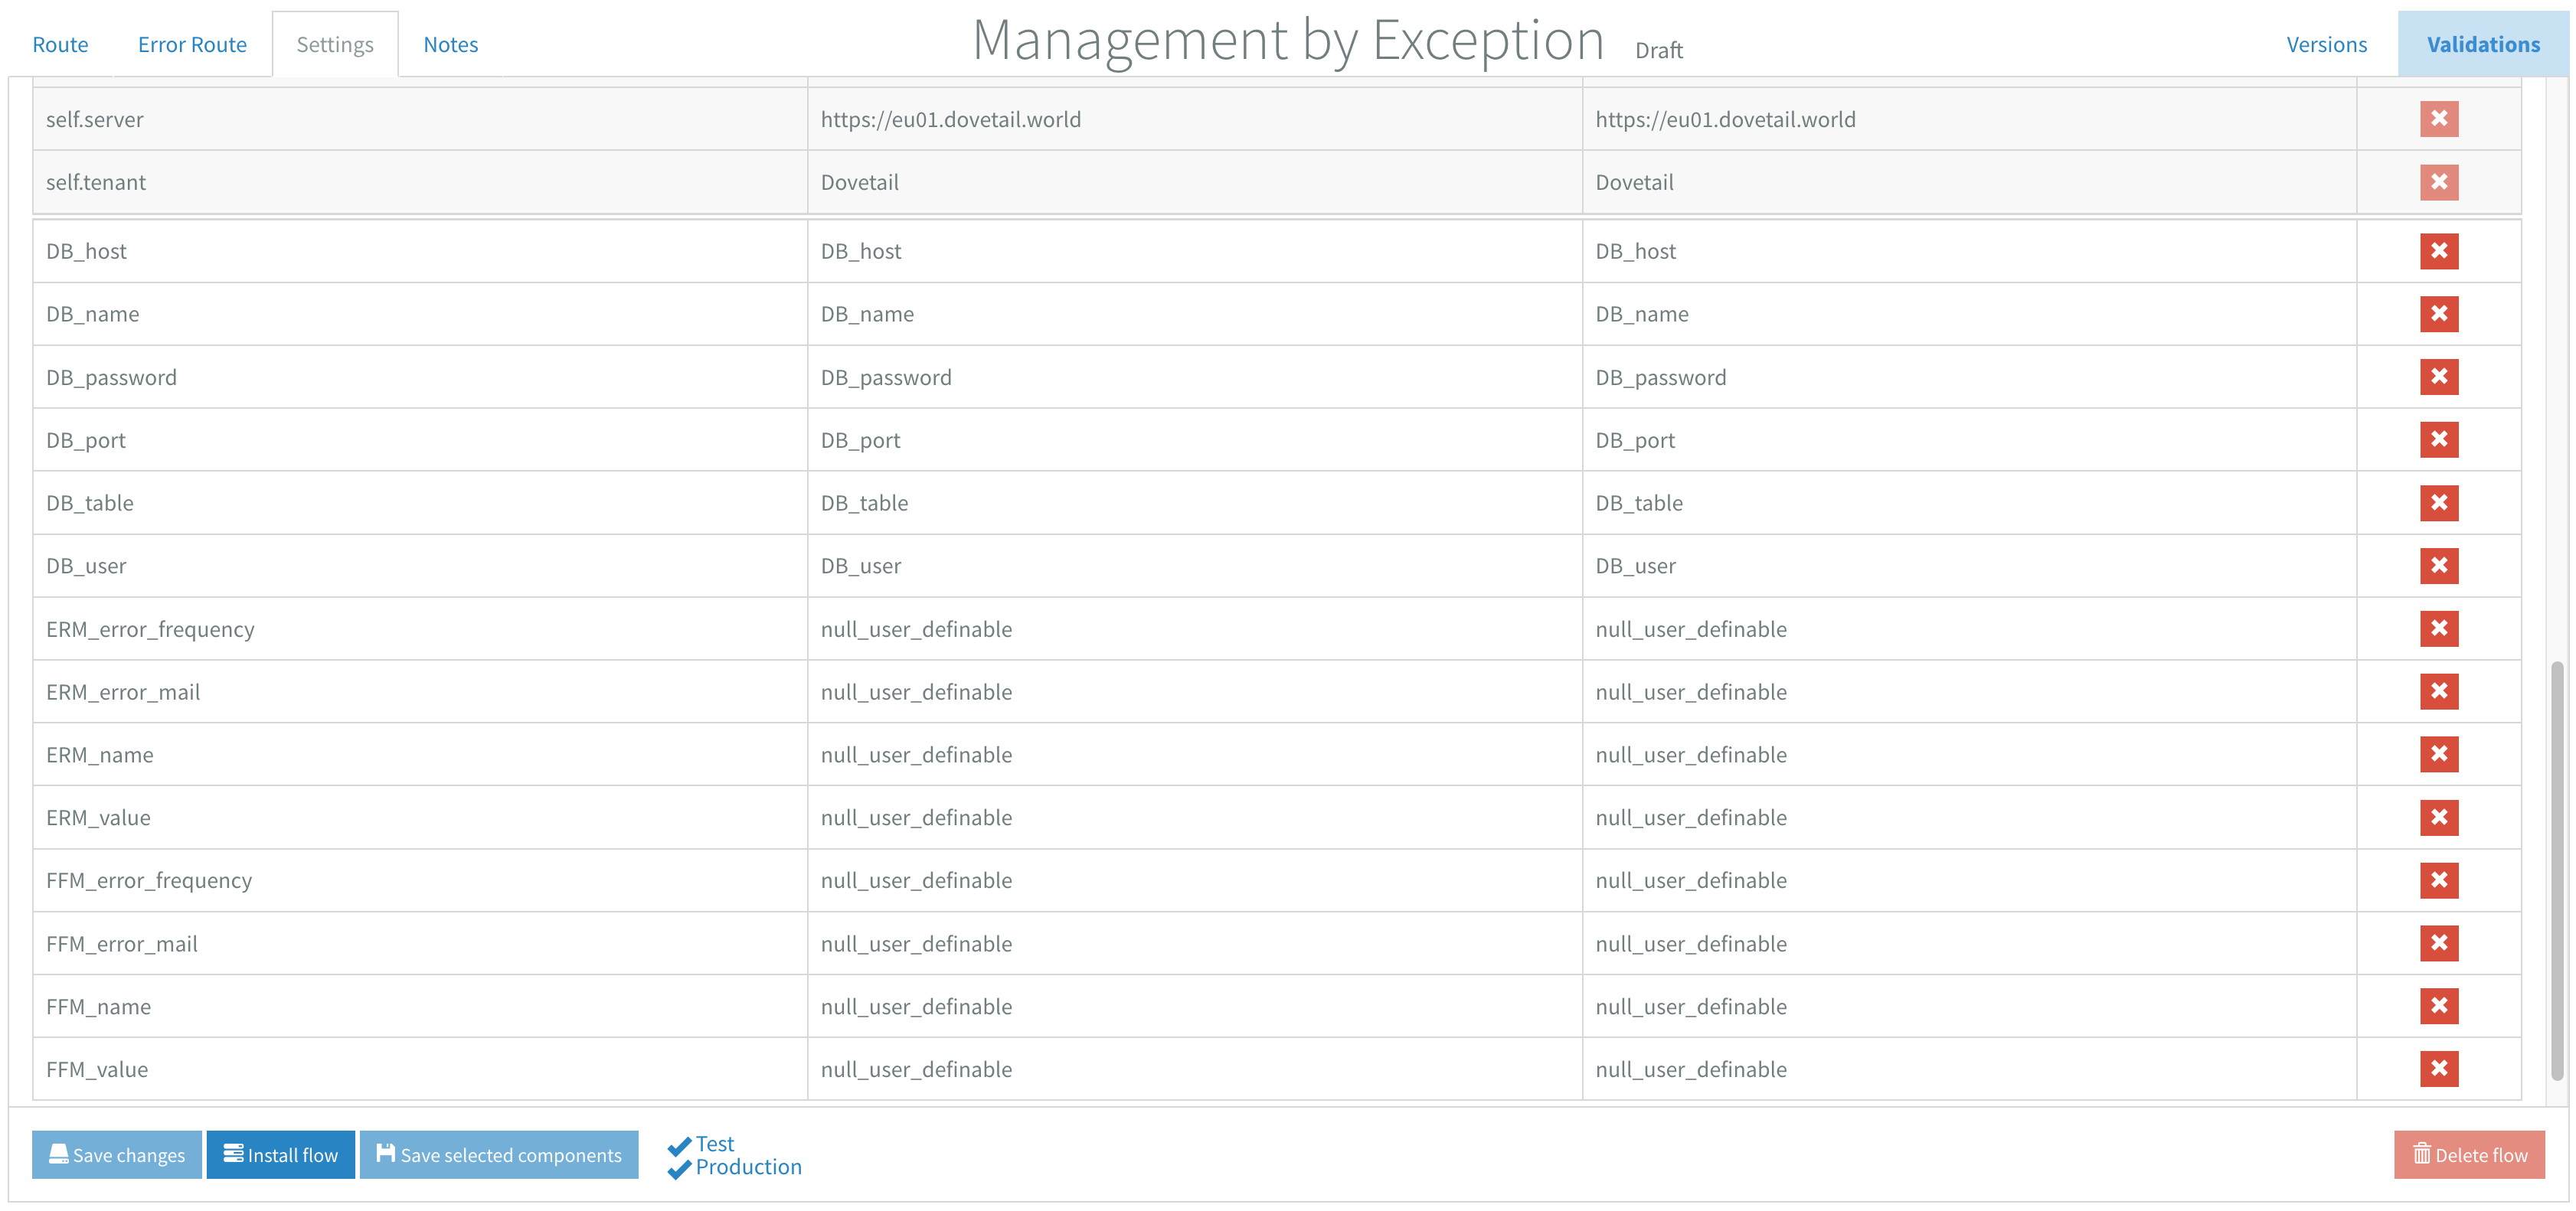
Task: Click the vertical scrollbar thumb
Action: tap(2556, 870)
